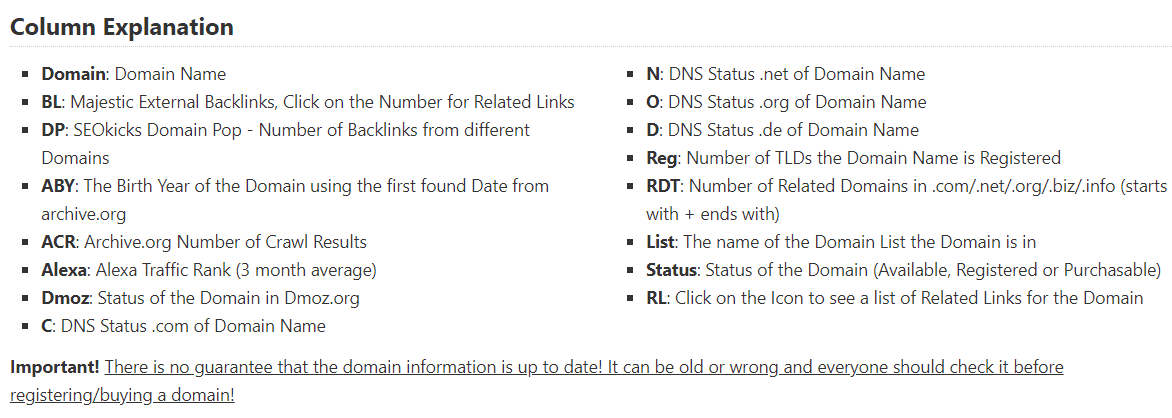
Task: Click the O DNS Status .org entry
Action: [x=786, y=102]
